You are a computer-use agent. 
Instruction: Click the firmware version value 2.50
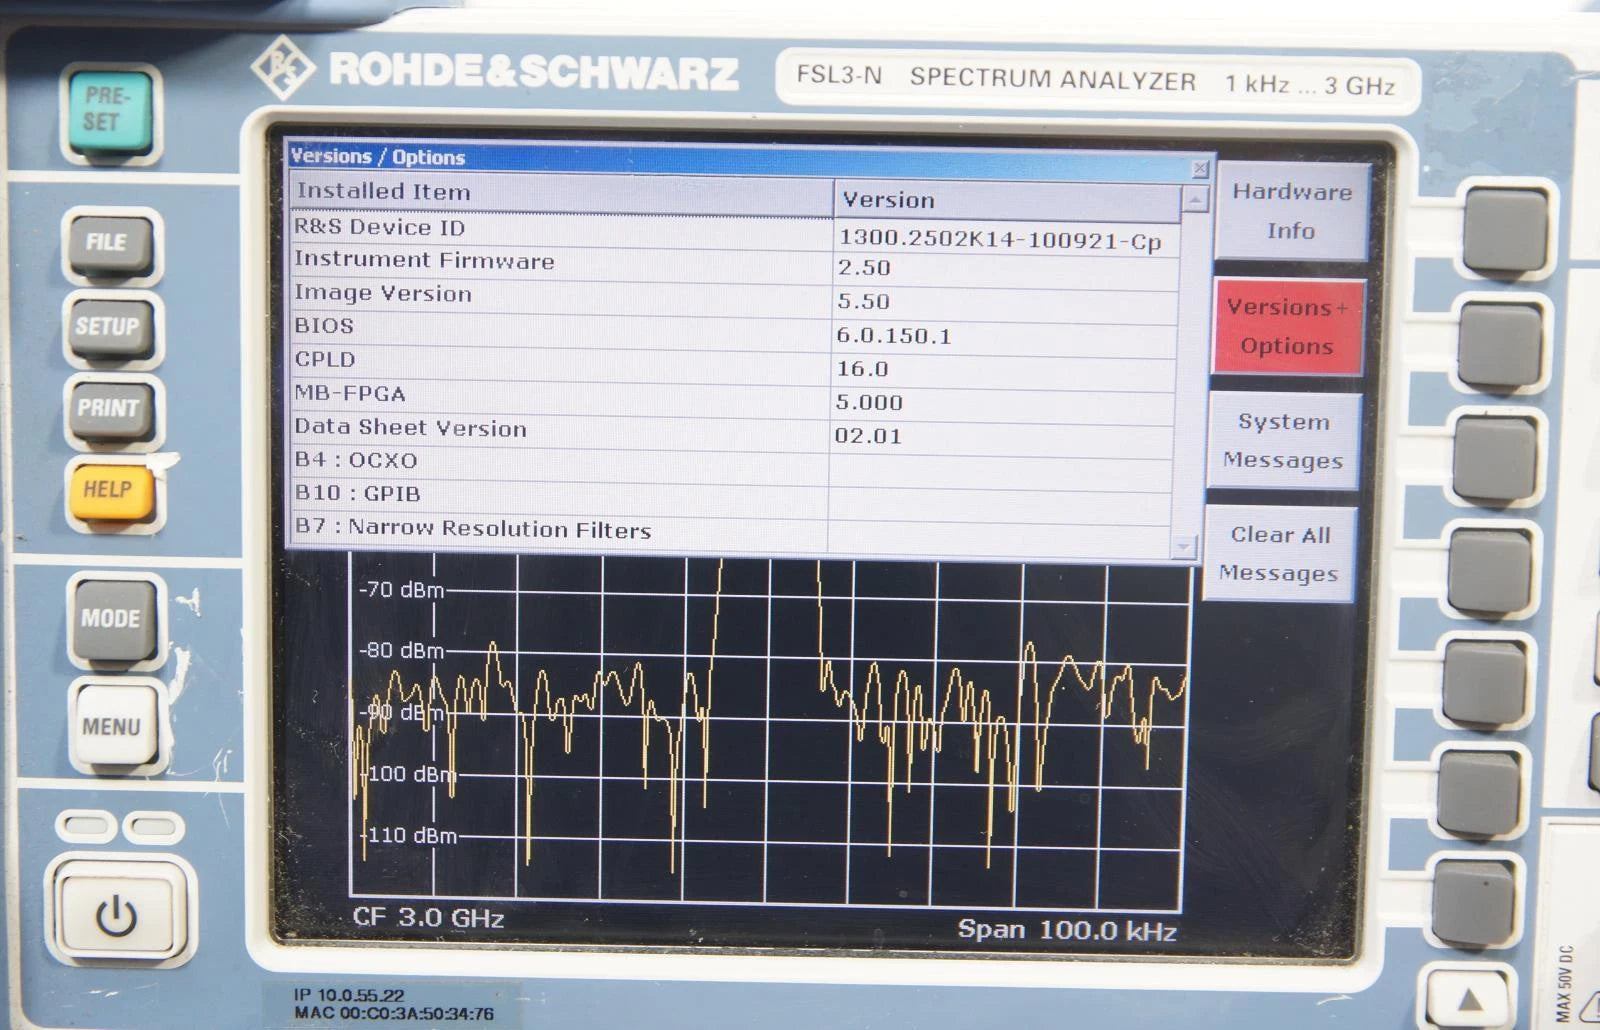(x=864, y=268)
